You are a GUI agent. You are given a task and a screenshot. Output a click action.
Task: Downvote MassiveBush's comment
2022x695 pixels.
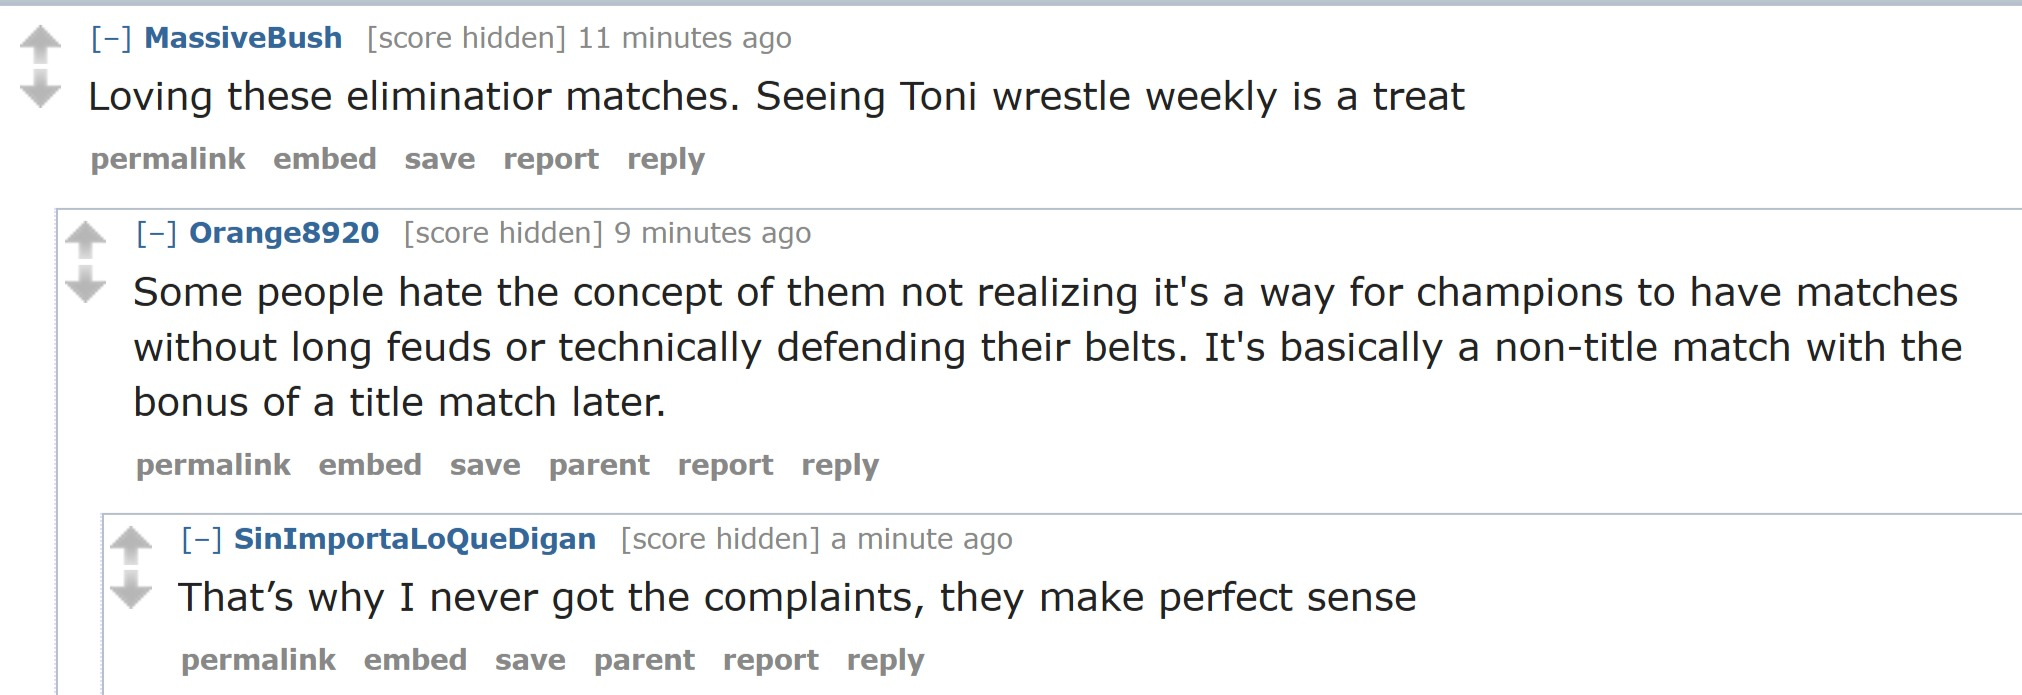click(x=40, y=89)
